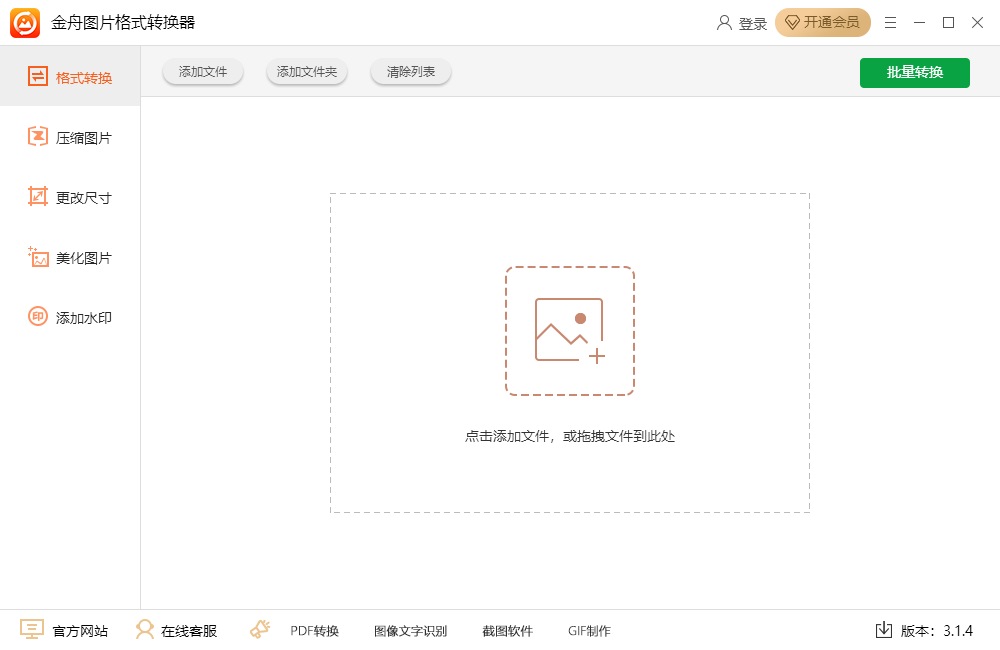Click the 添加文件夹 add folder button
Viewport: 1000px width, 650px height.
point(306,71)
